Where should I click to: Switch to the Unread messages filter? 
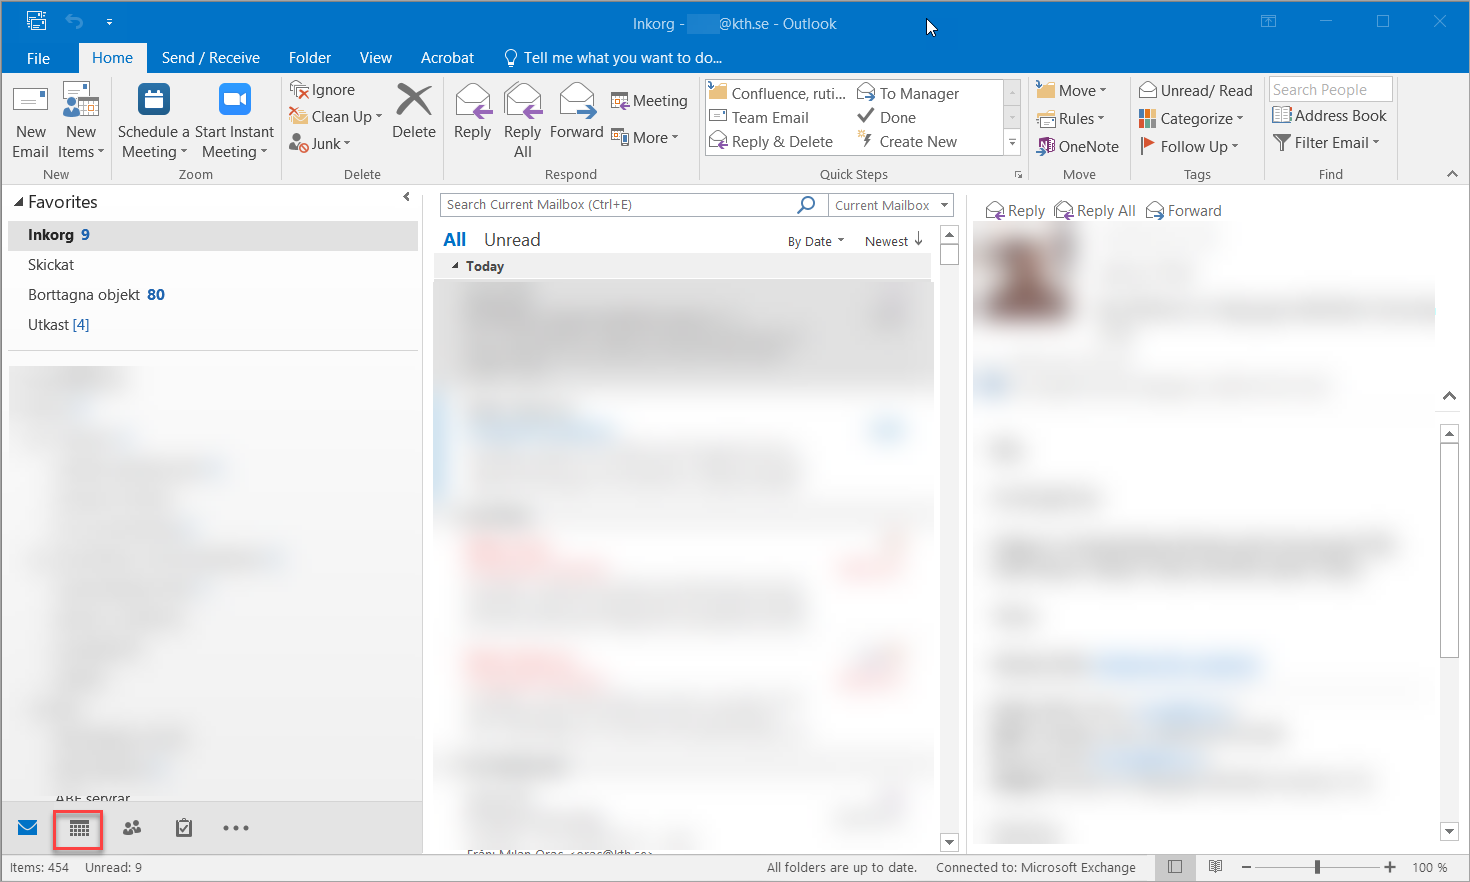(x=512, y=240)
